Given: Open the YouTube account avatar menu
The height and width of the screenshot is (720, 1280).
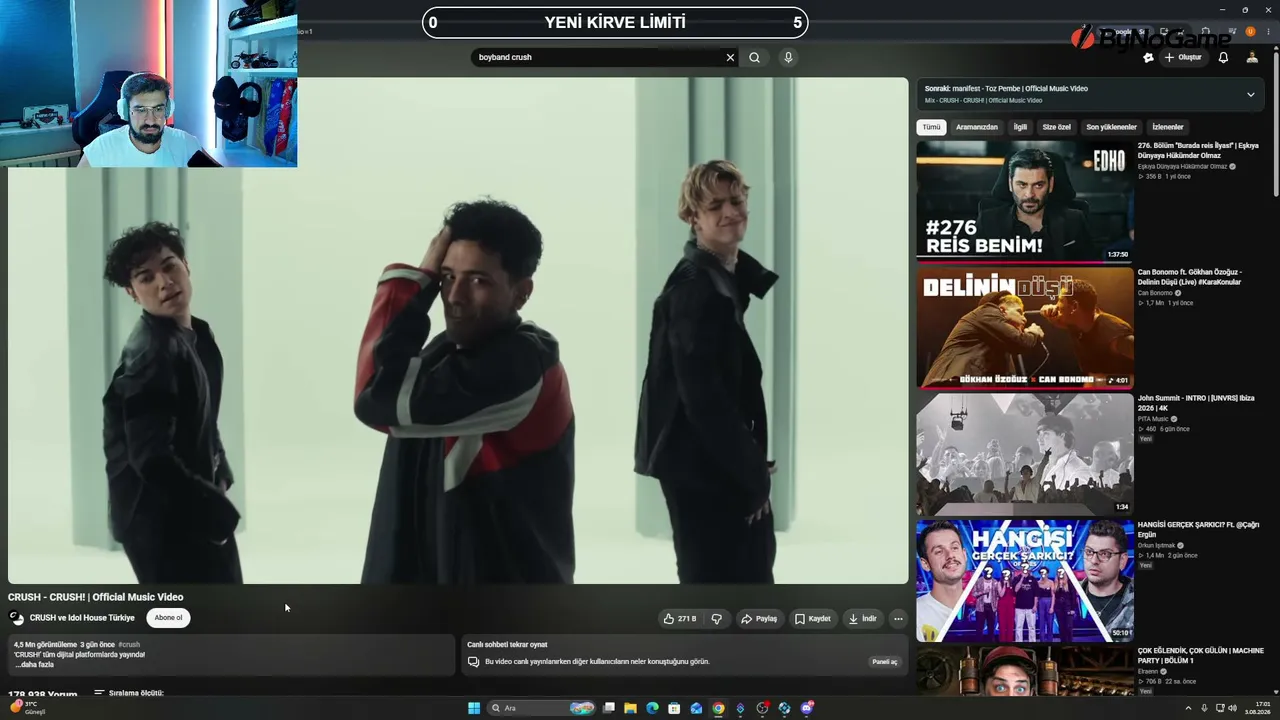Looking at the screenshot, I should [1252, 57].
